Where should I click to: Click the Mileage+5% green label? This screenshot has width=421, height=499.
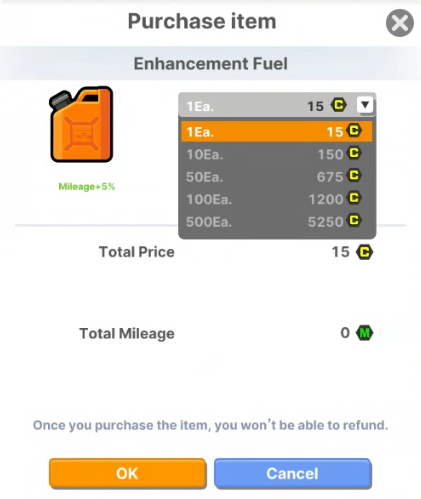pyautogui.click(x=87, y=186)
